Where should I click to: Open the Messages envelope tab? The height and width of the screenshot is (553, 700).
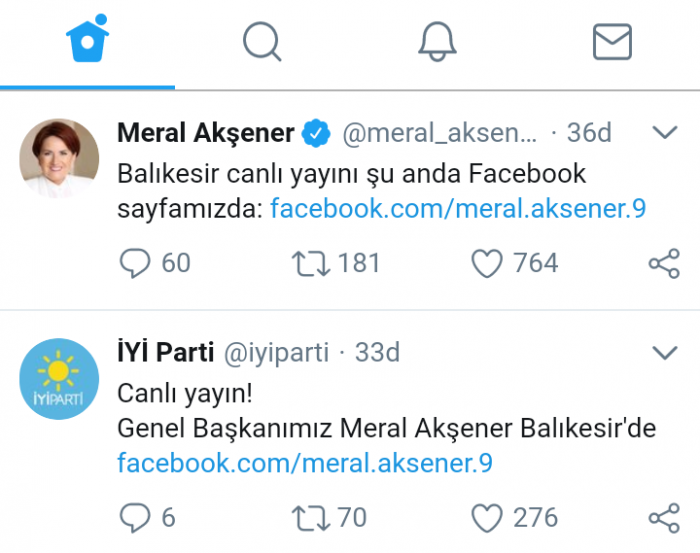click(x=612, y=42)
